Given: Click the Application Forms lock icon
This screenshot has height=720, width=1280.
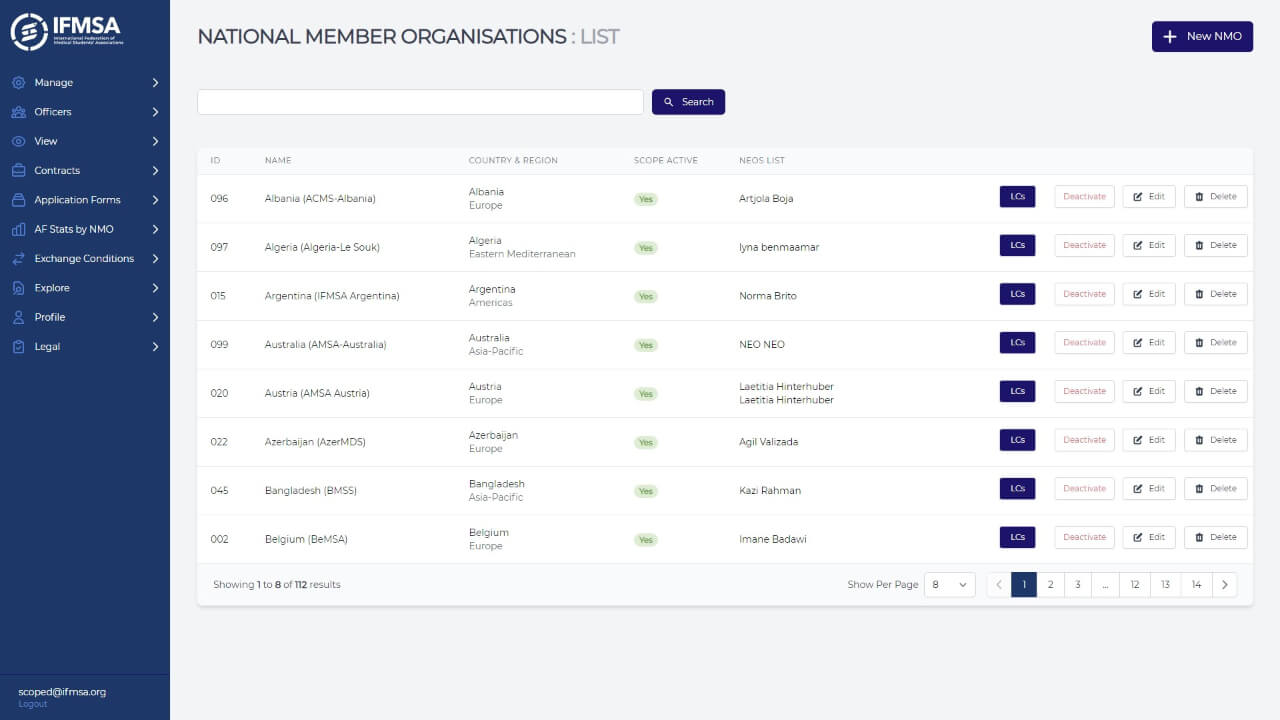Looking at the screenshot, I should click(x=18, y=200).
